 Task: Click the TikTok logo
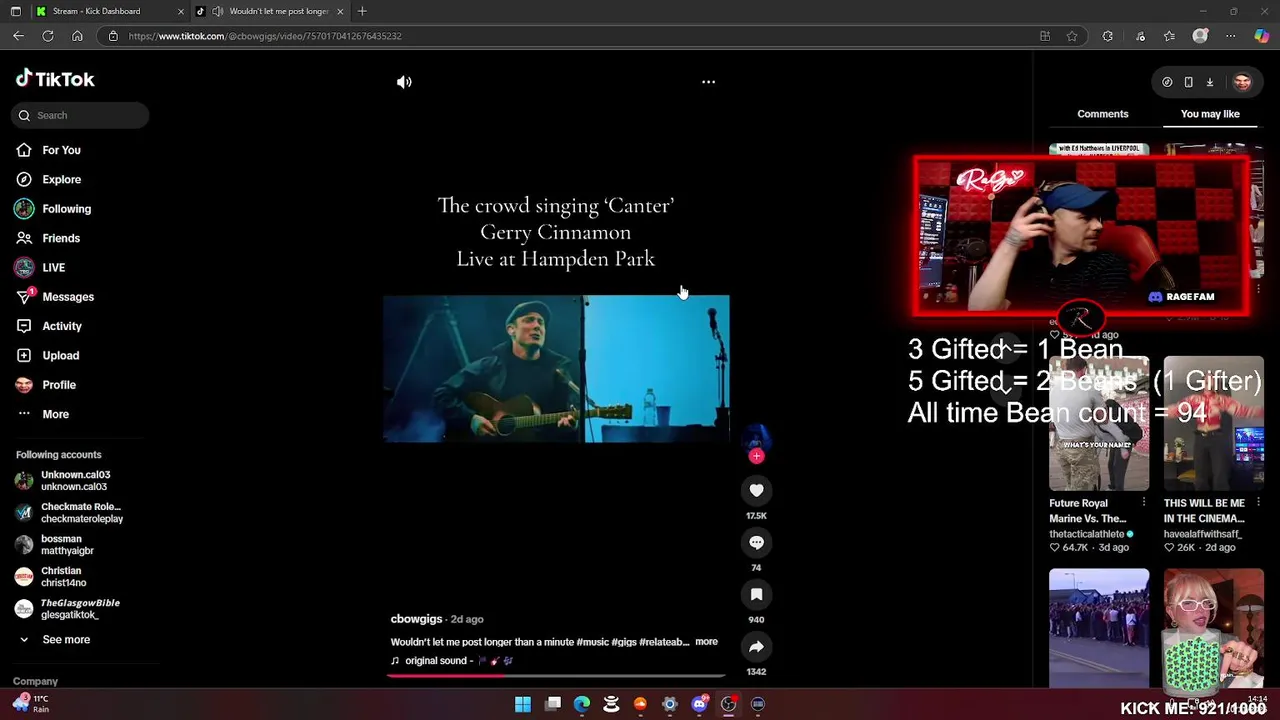(55, 79)
